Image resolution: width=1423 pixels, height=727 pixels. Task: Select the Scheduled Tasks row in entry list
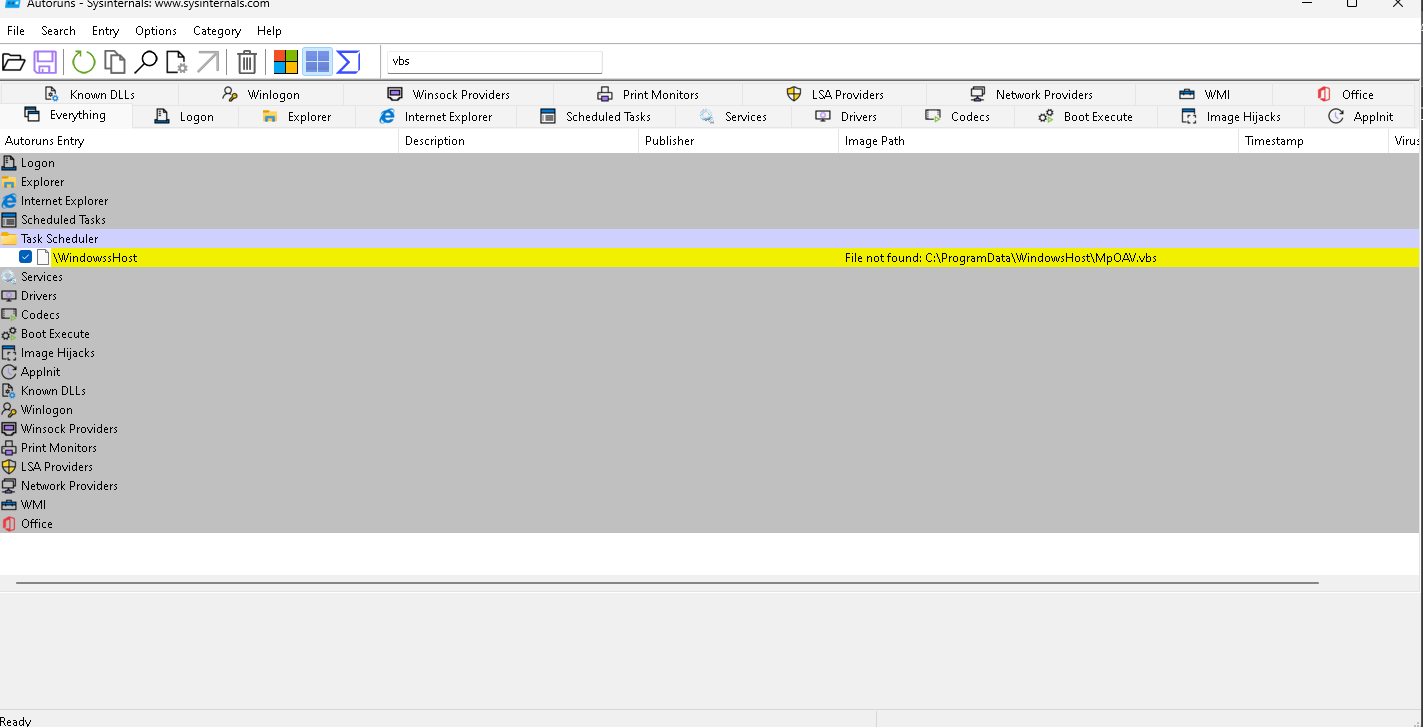(709, 220)
